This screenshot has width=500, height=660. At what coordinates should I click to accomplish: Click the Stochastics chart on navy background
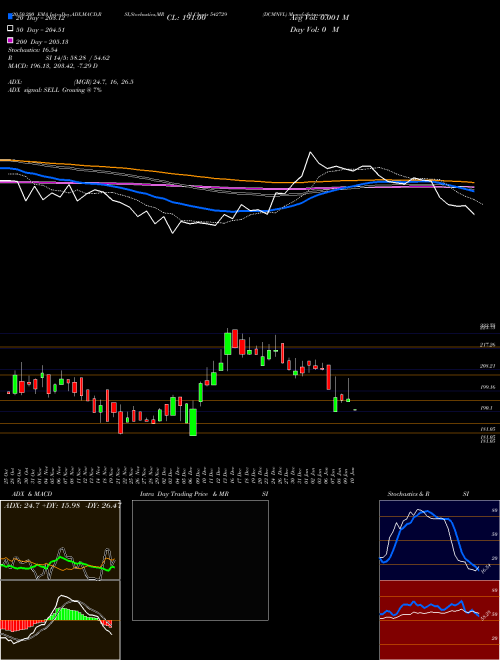[439, 540]
